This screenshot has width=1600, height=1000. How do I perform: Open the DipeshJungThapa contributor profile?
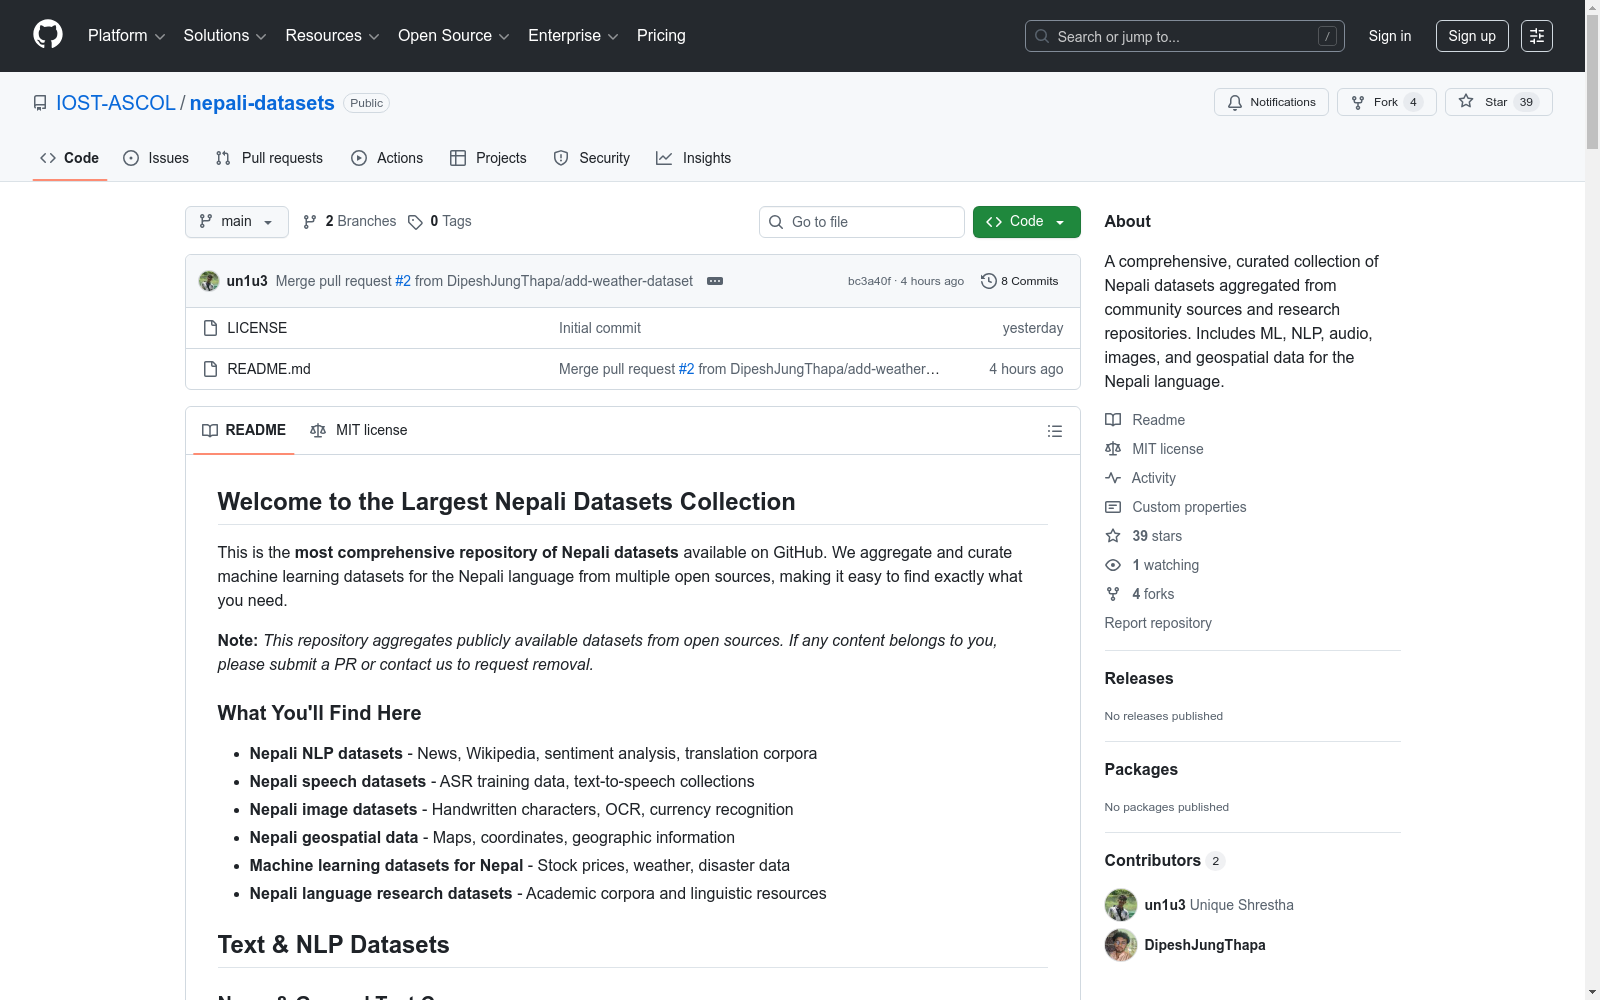pyautogui.click(x=1205, y=945)
